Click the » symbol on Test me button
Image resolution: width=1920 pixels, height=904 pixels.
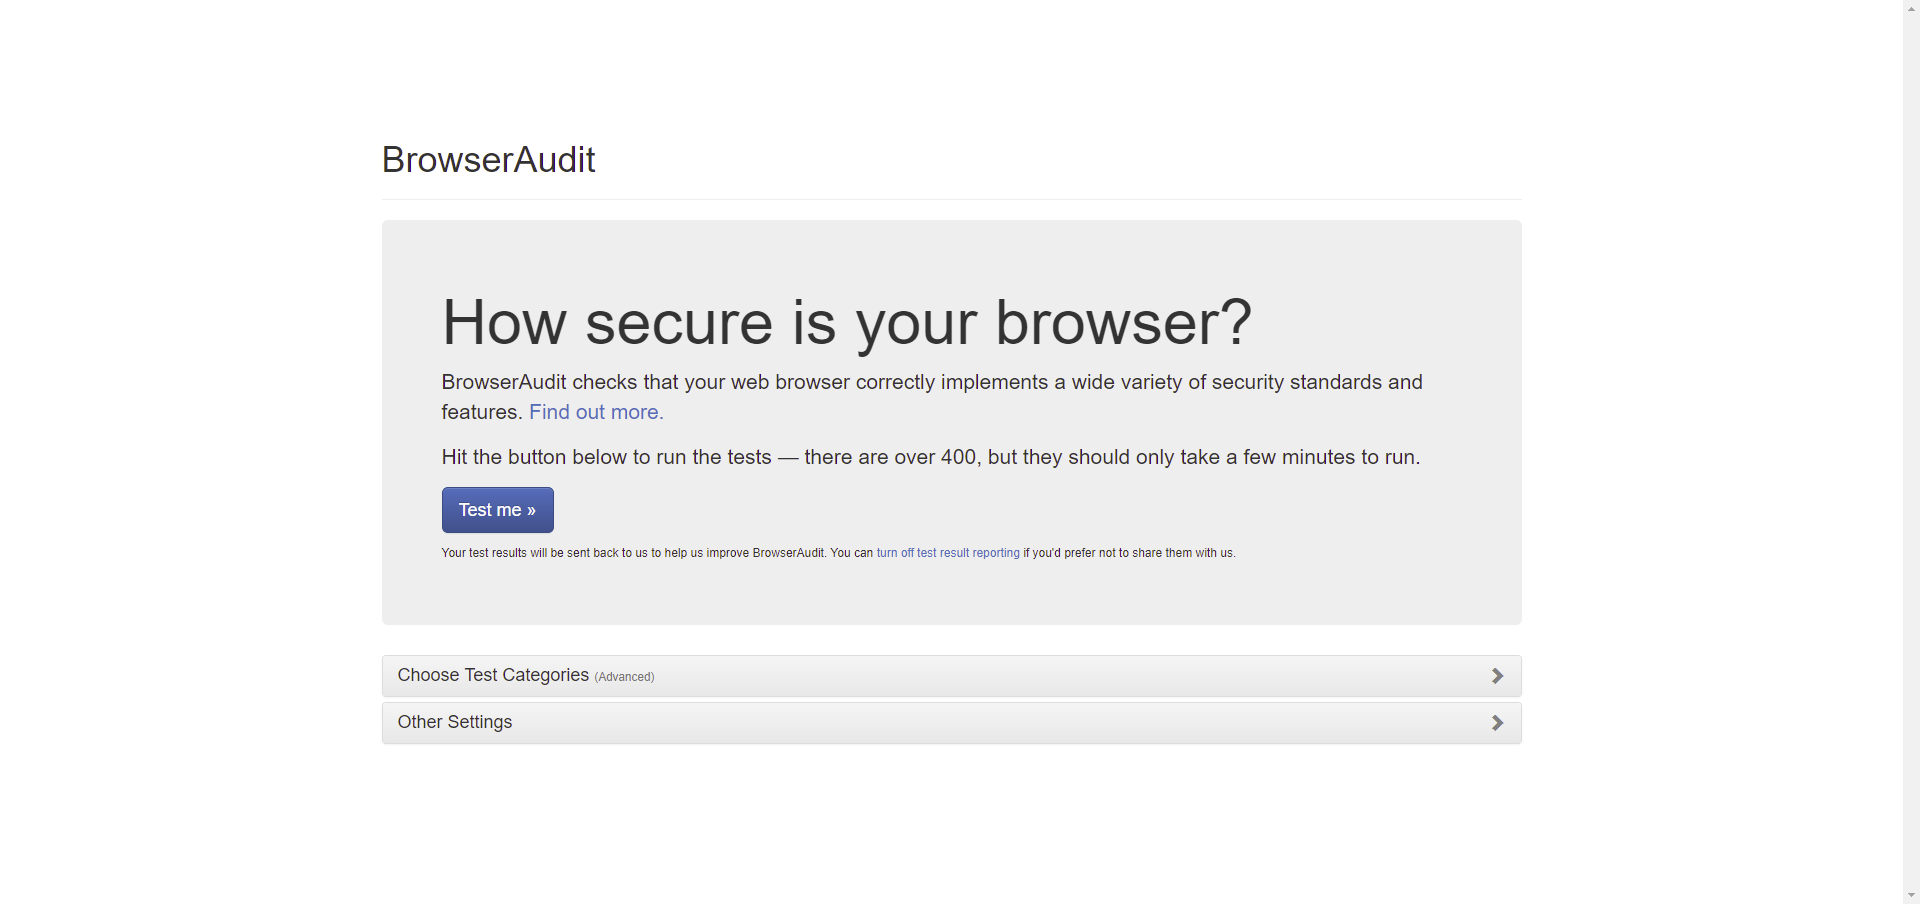tap(531, 511)
